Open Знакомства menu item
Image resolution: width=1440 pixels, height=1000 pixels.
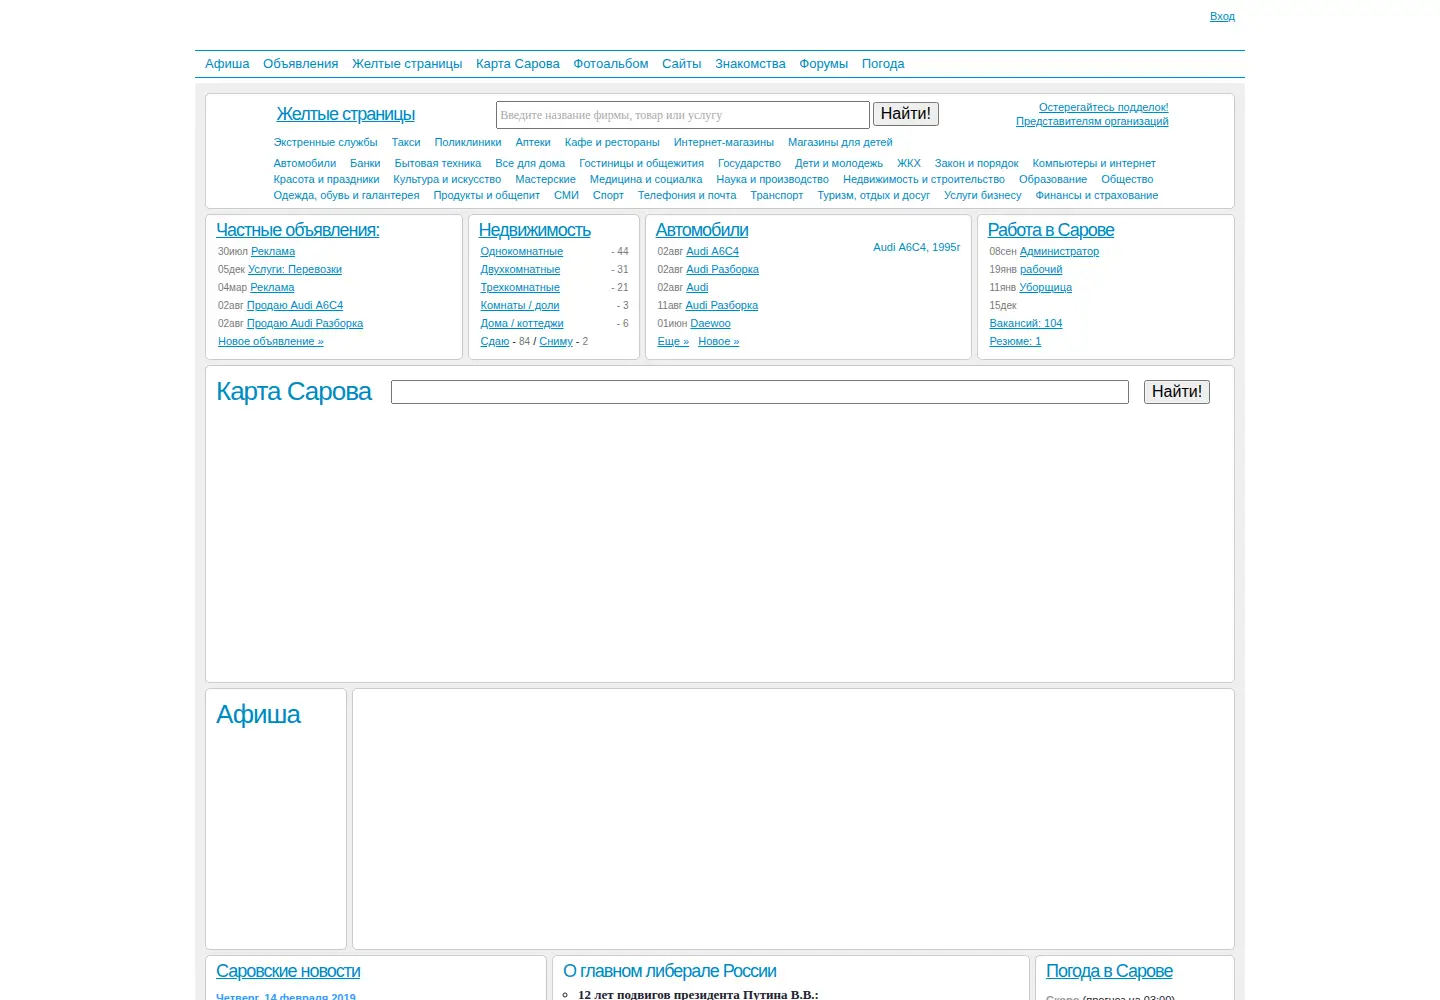[x=750, y=64]
